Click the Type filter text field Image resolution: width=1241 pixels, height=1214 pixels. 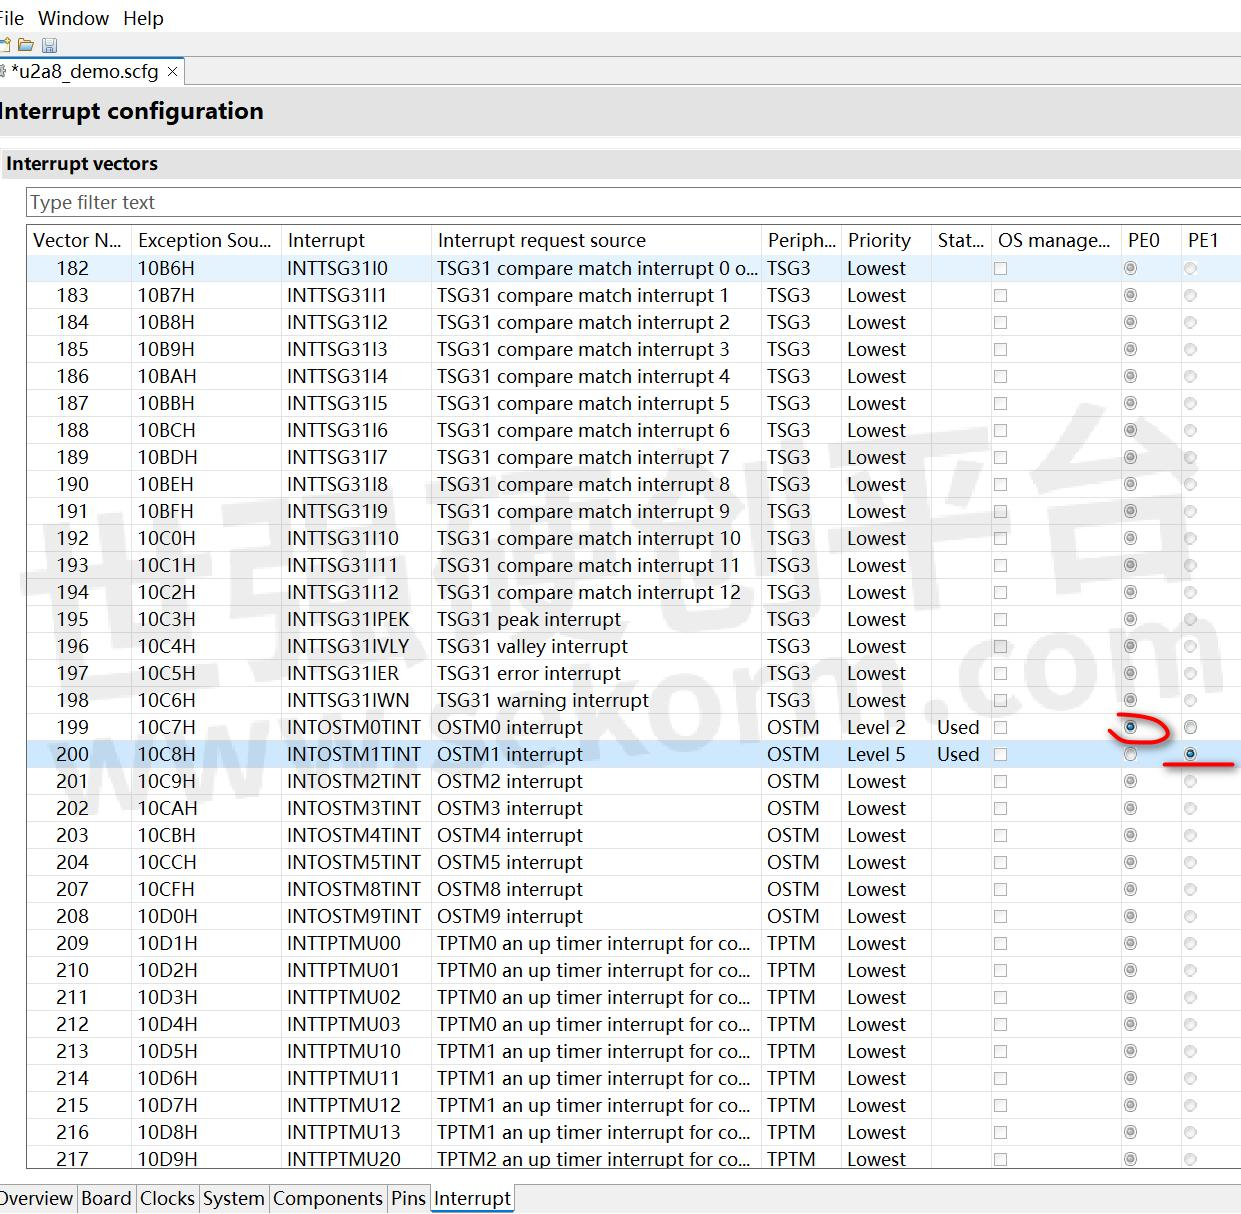(600, 202)
